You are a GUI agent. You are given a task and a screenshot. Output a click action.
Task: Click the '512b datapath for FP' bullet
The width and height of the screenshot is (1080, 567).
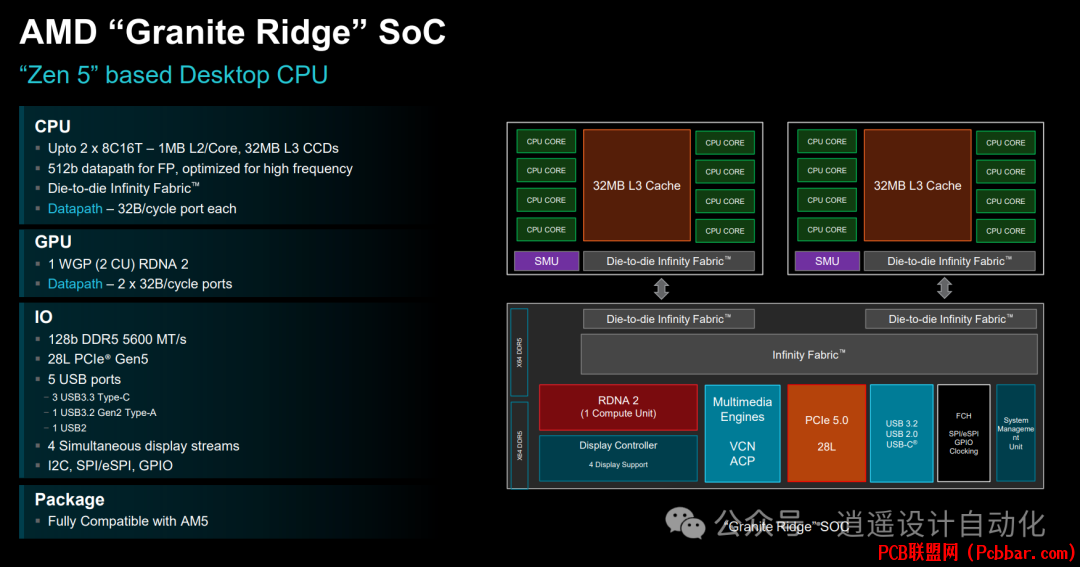200,168
